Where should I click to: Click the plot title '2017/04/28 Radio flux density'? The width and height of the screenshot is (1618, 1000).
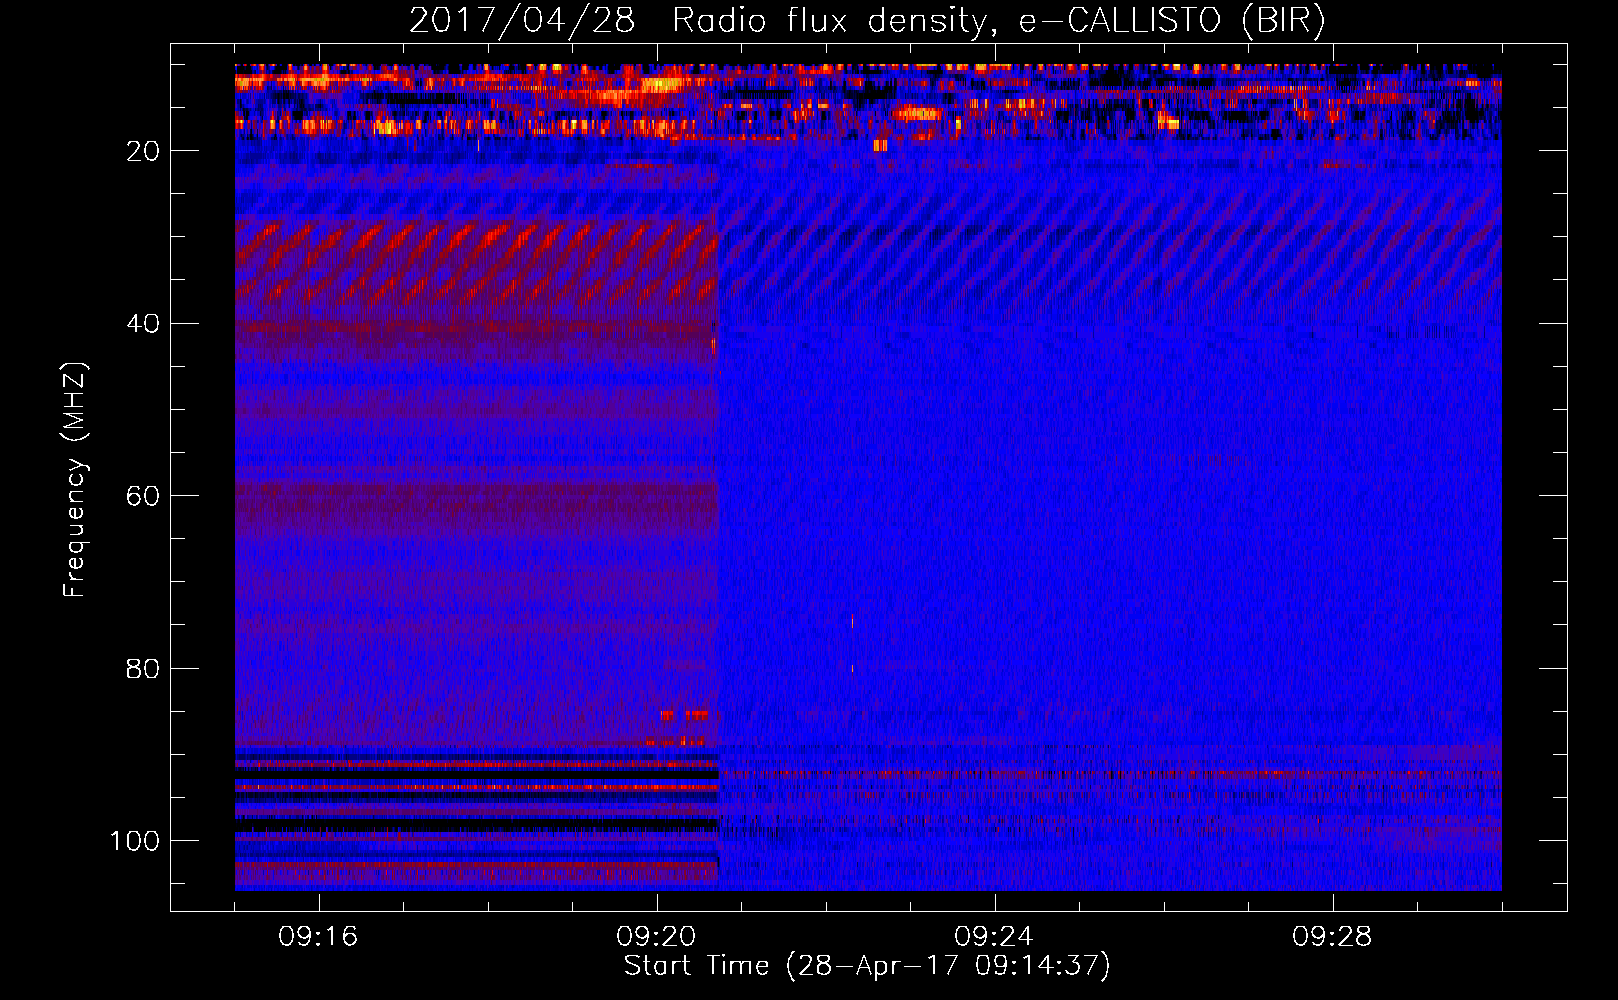tap(867, 21)
